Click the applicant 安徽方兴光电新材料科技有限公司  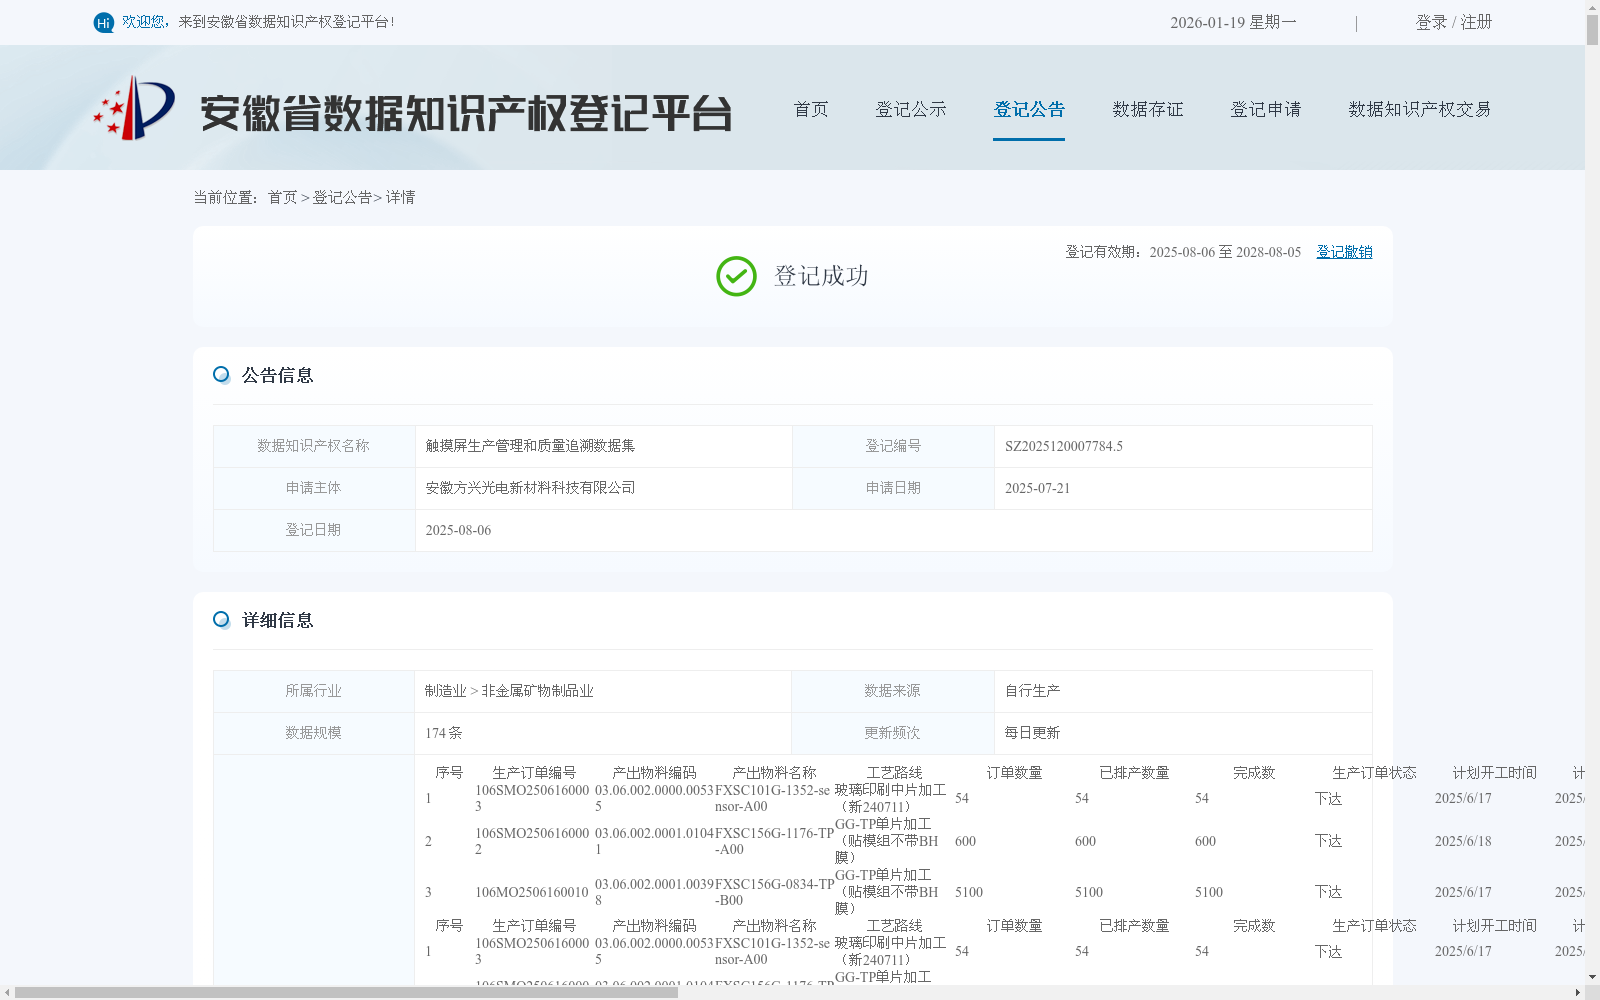tap(530, 488)
